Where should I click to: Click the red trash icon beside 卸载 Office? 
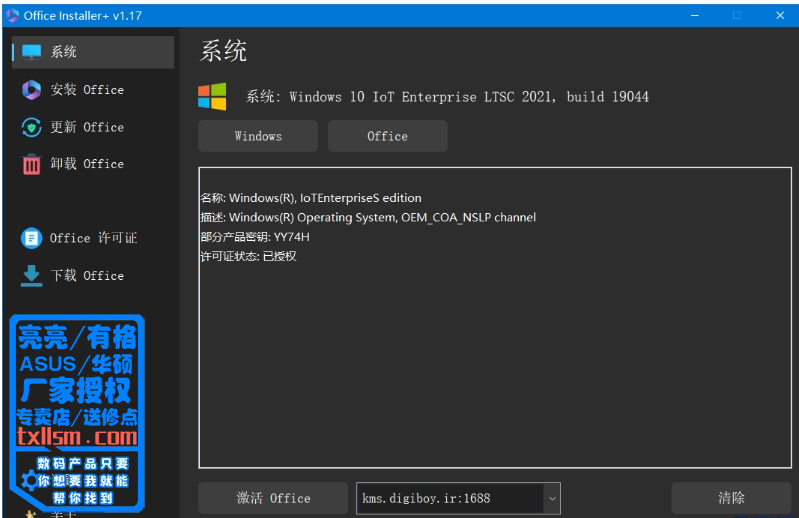[32, 164]
